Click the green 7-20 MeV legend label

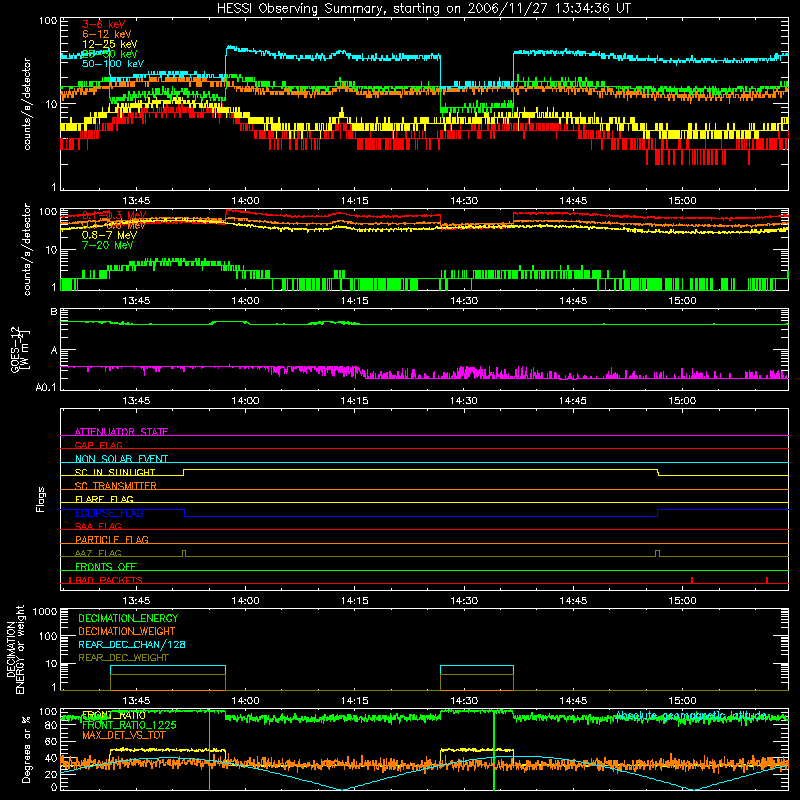[x=108, y=245]
